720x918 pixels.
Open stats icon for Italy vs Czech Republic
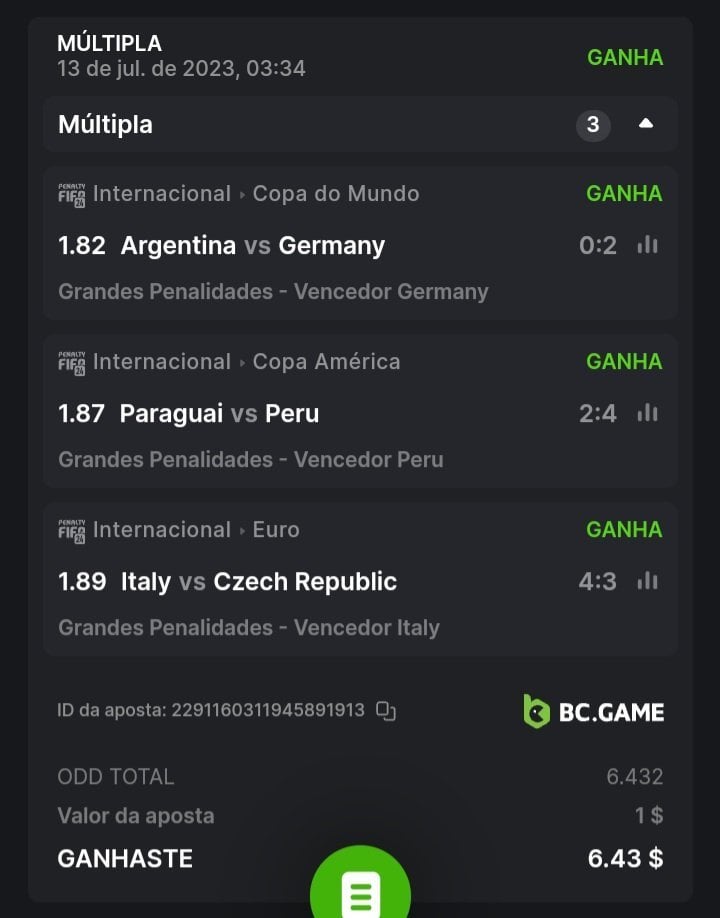(x=648, y=581)
